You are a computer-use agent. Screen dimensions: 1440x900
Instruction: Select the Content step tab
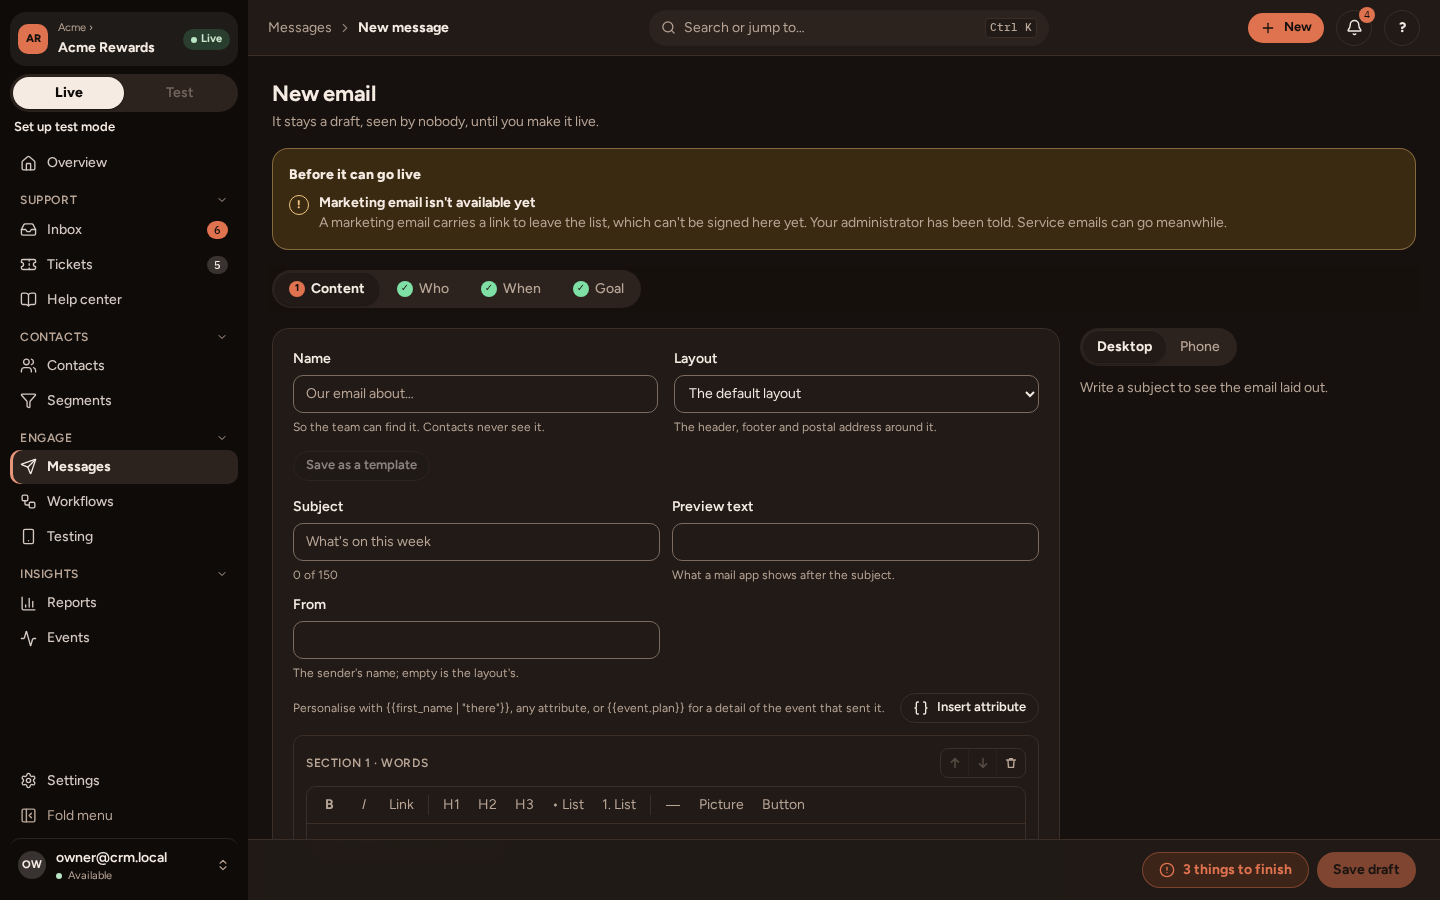click(x=327, y=289)
